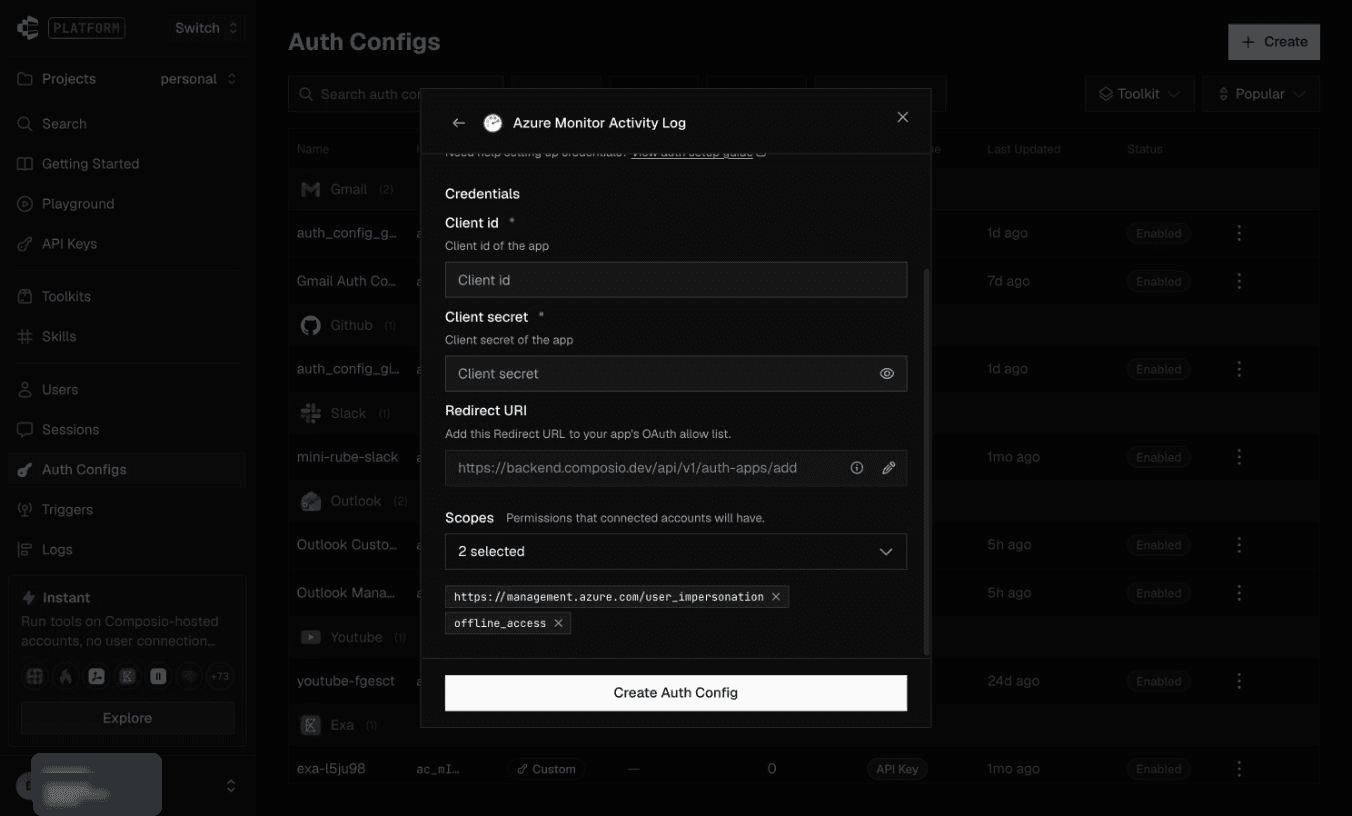Go back using the modal's left arrow
The image size is (1352, 816).
click(x=459, y=123)
